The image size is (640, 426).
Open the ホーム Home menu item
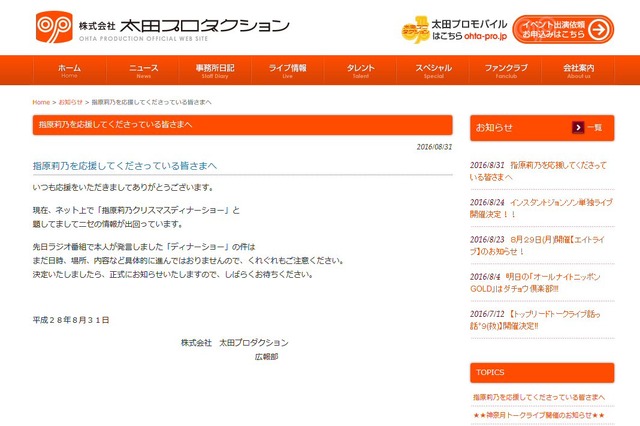pyautogui.click(x=69, y=70)
